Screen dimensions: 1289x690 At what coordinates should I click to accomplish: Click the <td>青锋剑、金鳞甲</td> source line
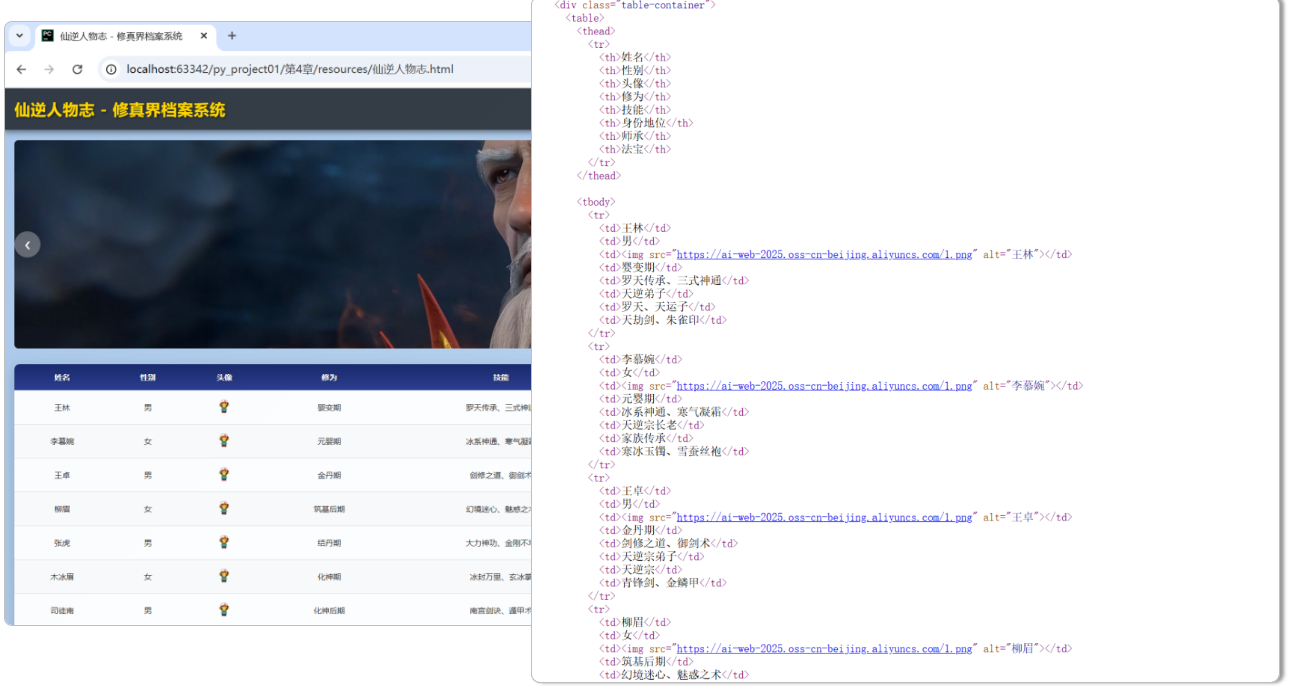click(663, 583)
